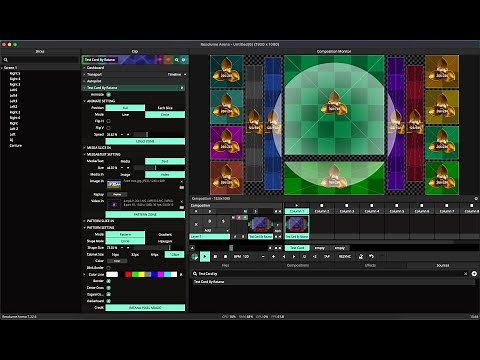Open the layer Add blend mode dropdown
Image resolution: width=480 pixels, height=360 pixels.
pyautogui.click(x=216, y=230)
